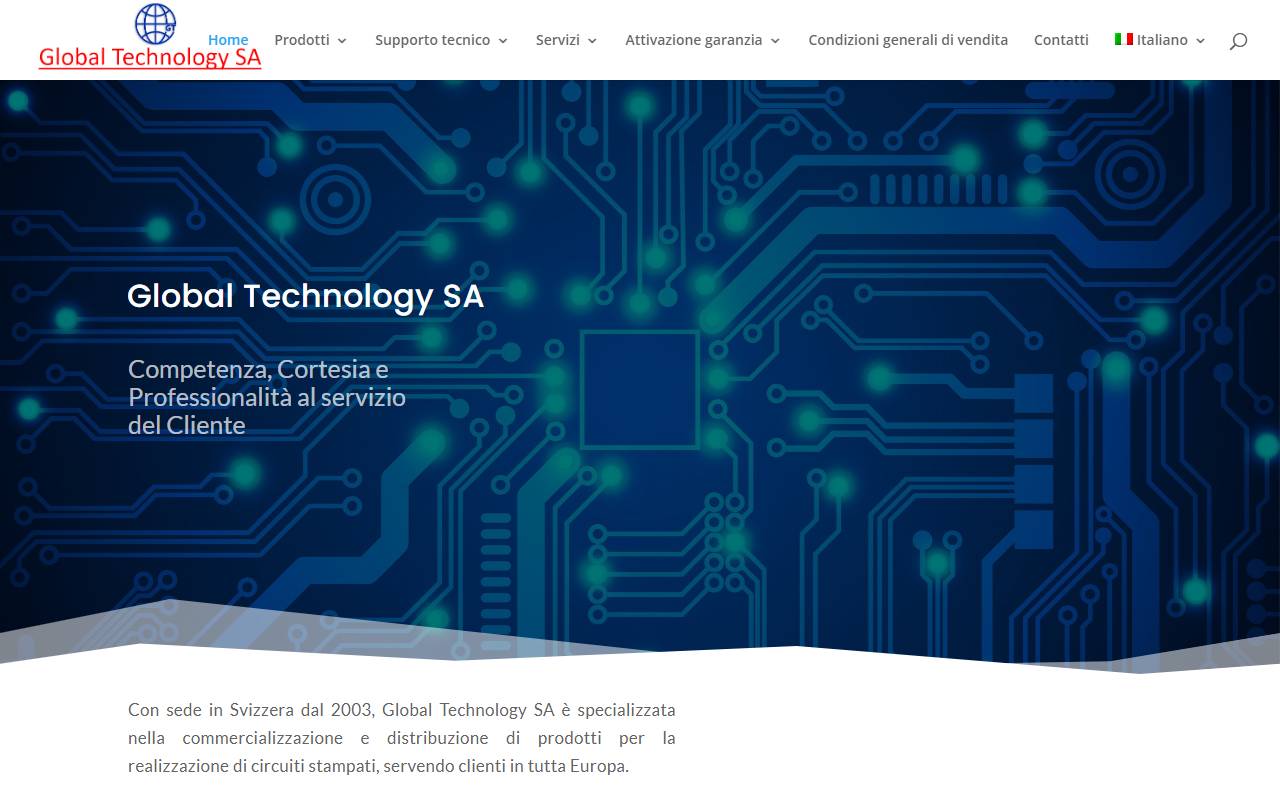This screenshot has width=1280, height=800.
Task: Go to the Contatti page
Action: 1061,40
